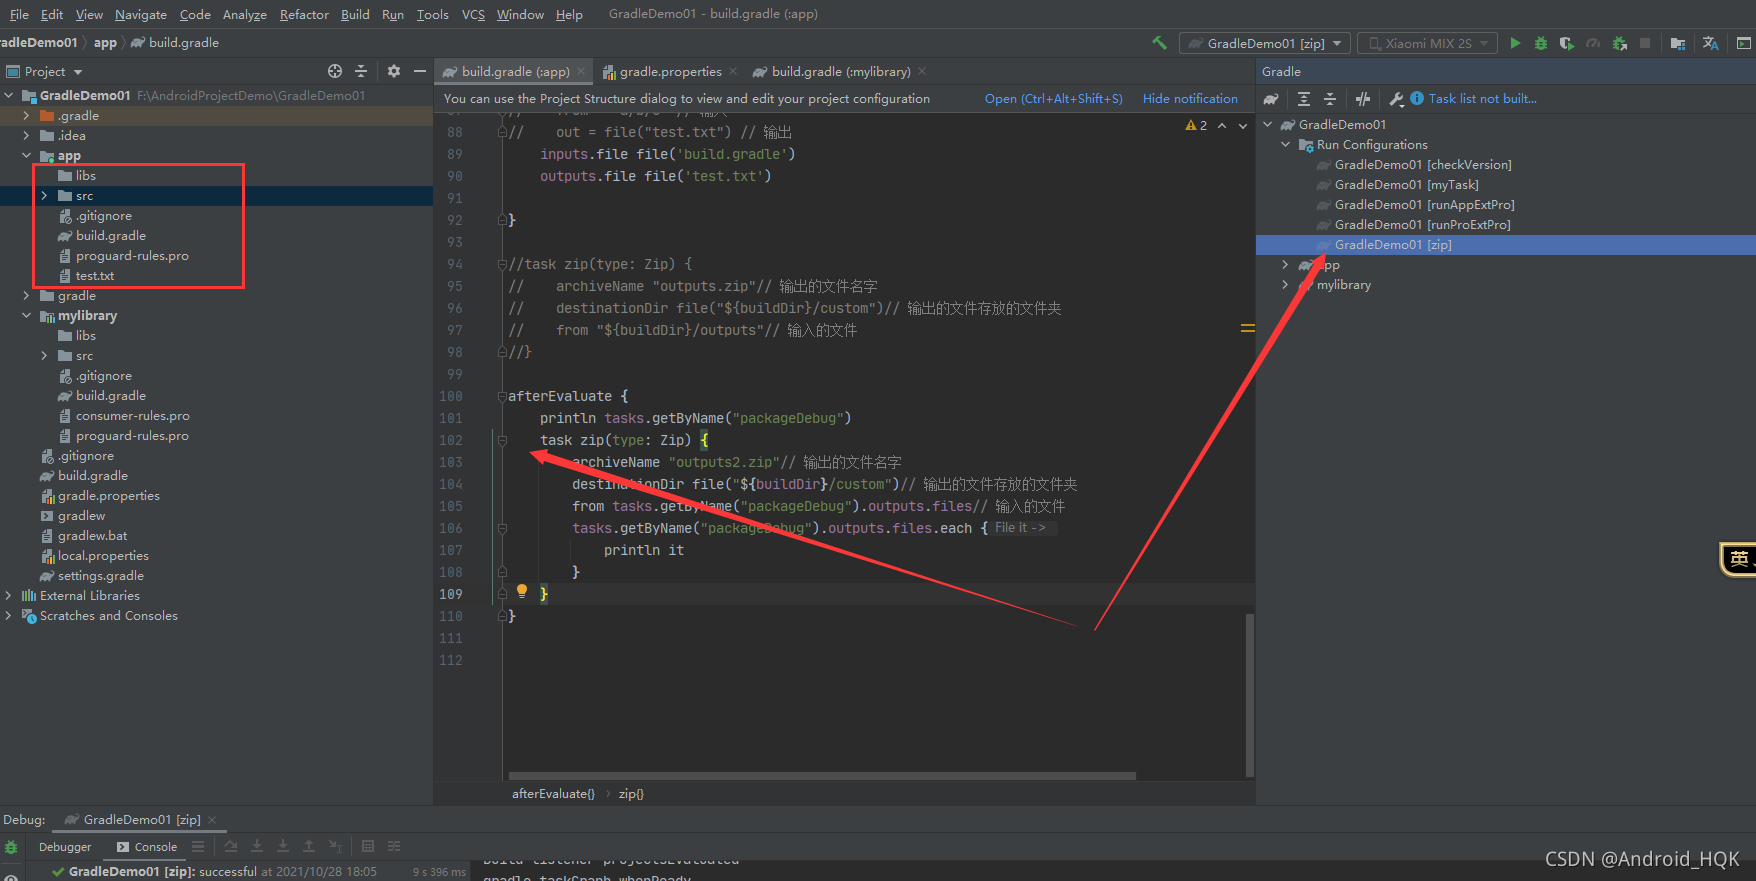Click the warnings indicator showing 2
This screenshot has height=881, width=1756.
coord(1196,125)
